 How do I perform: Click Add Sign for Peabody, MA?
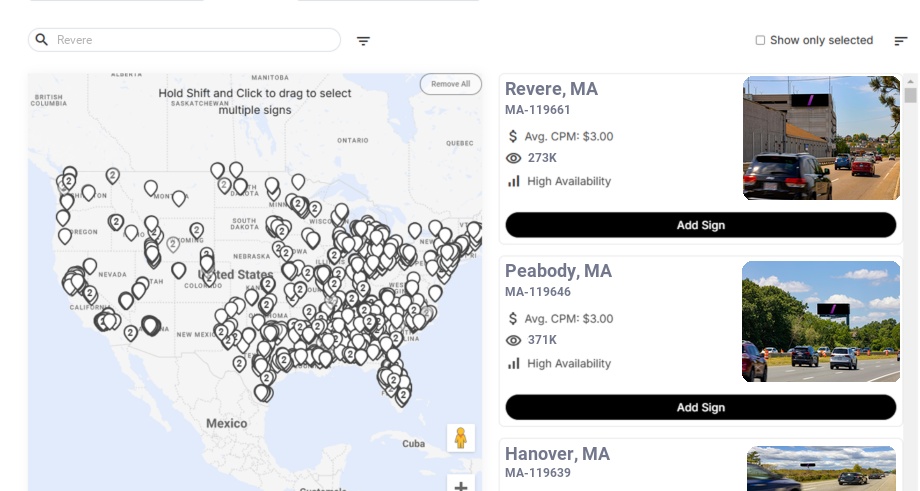pos(701,407)
